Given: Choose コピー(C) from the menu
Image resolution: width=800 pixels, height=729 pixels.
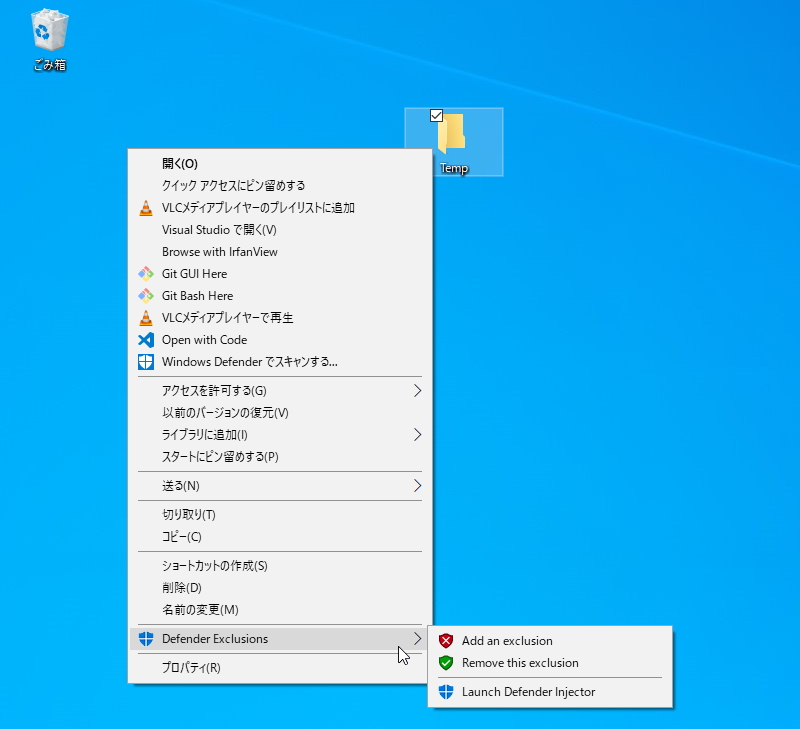Looking at the screenshot, I should pos(280,537).
